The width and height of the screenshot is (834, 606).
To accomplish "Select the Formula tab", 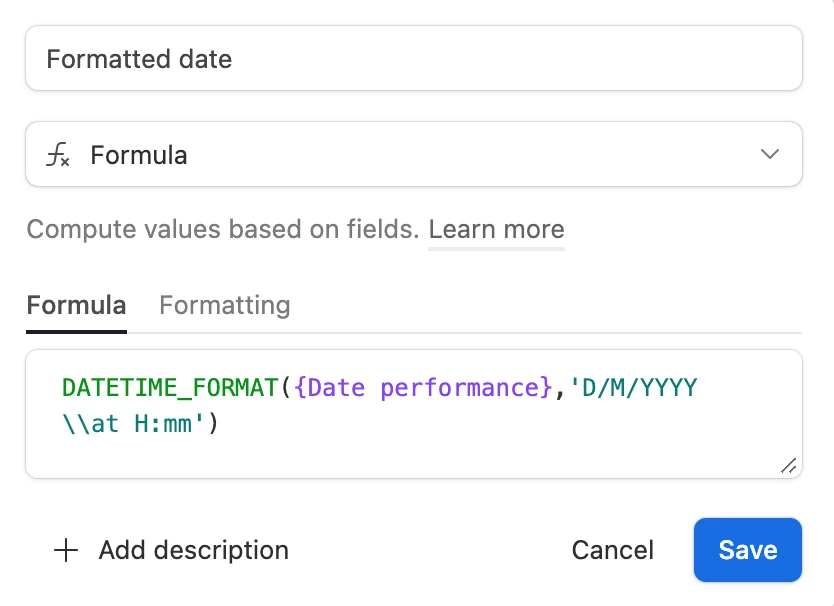I will [76, 305].
